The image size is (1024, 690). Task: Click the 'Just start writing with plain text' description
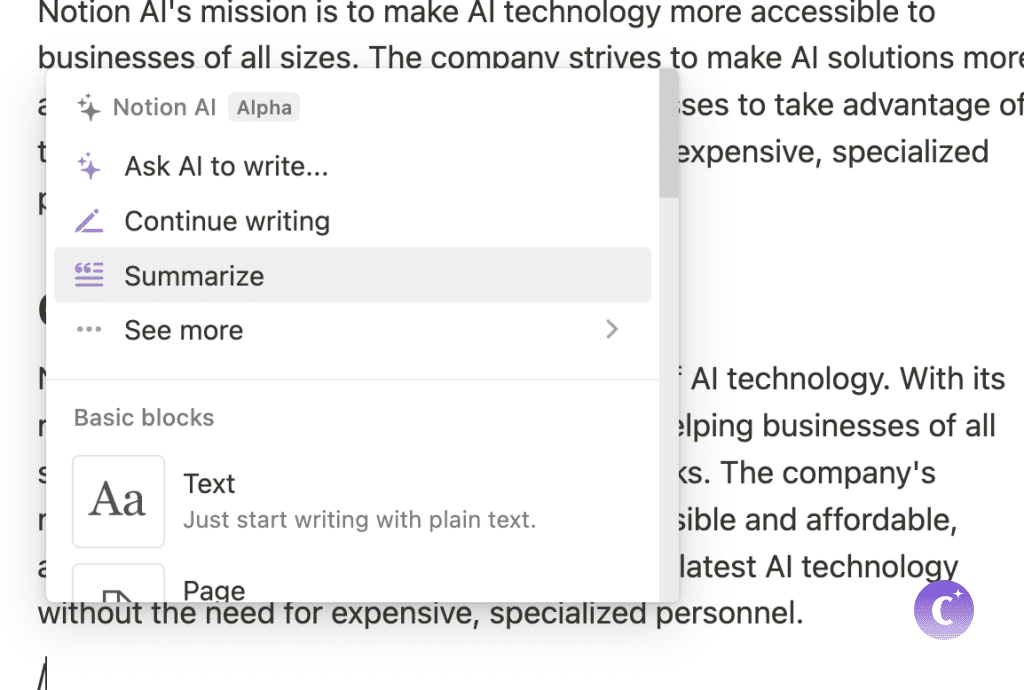[x=359, y=520]
